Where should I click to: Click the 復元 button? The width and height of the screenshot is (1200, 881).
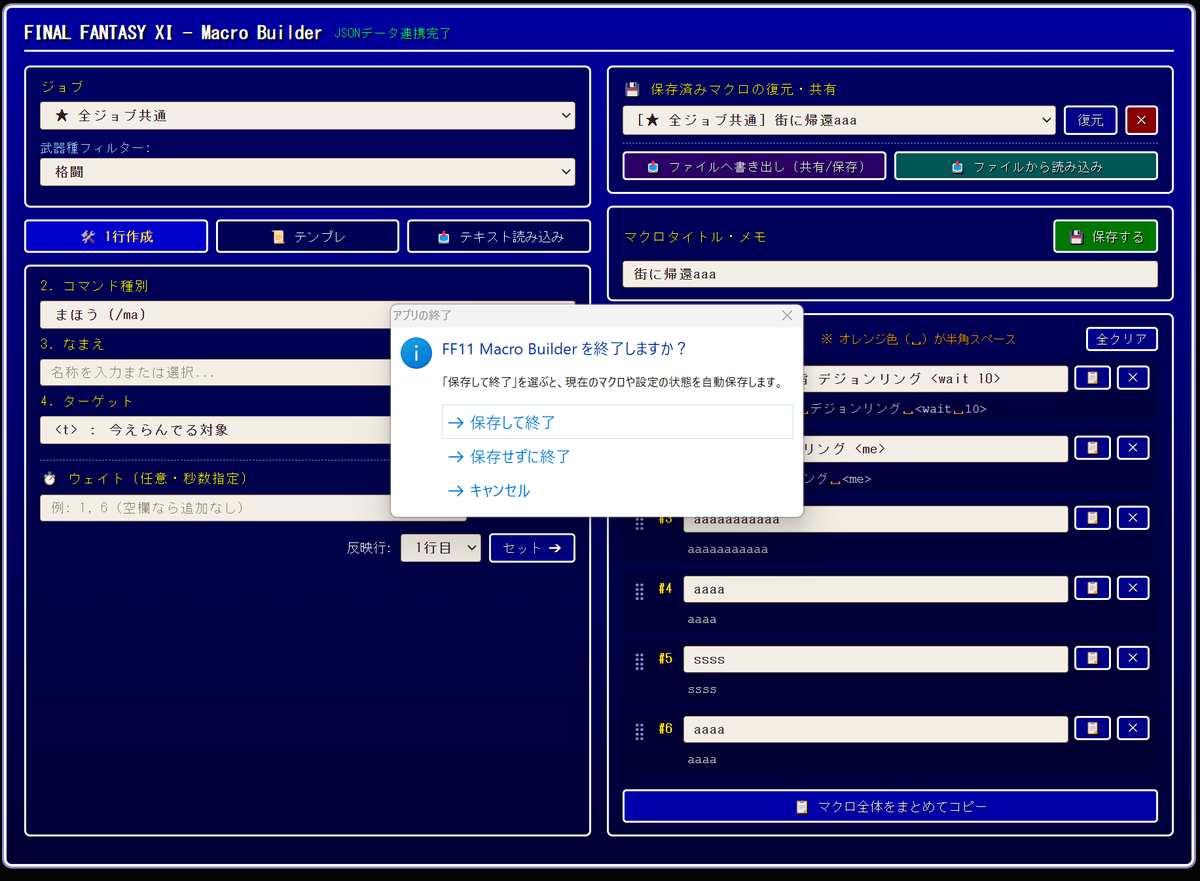1090,120
